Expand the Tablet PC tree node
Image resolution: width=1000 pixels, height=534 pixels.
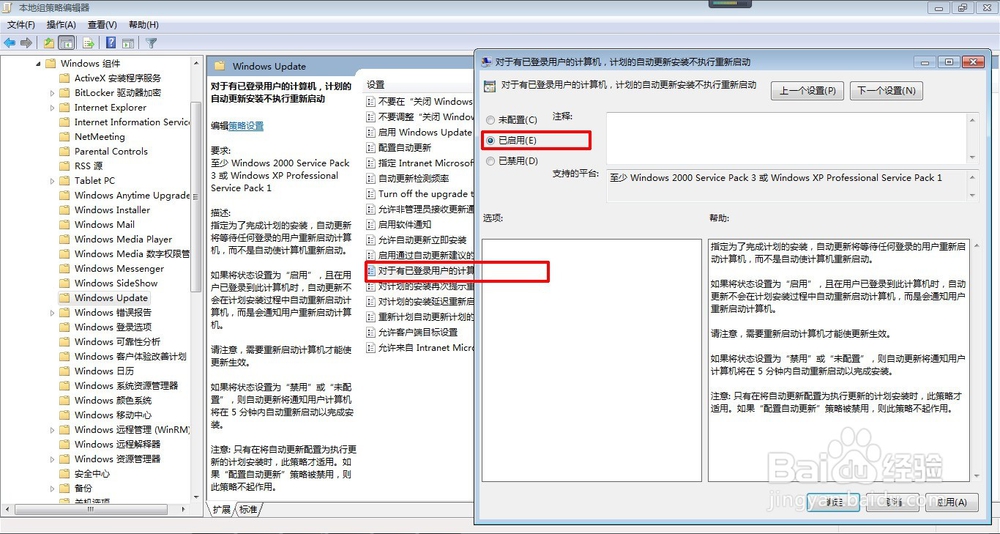(x=52, y=181)
